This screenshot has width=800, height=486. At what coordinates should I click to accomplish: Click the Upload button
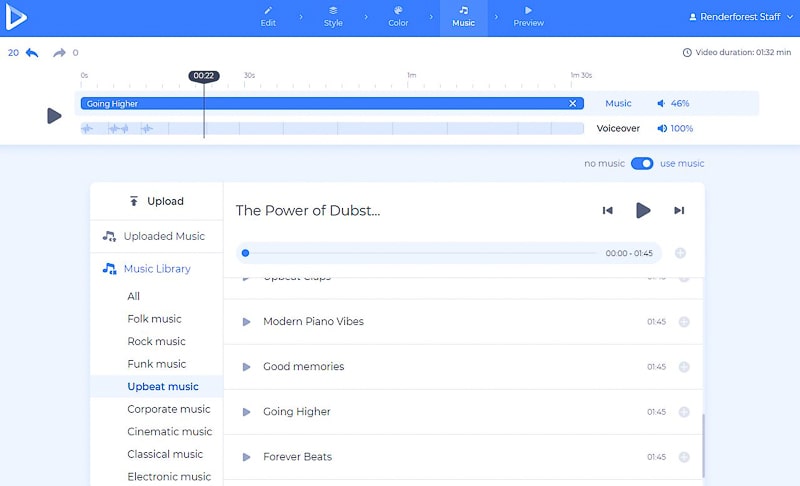point(157,201)
